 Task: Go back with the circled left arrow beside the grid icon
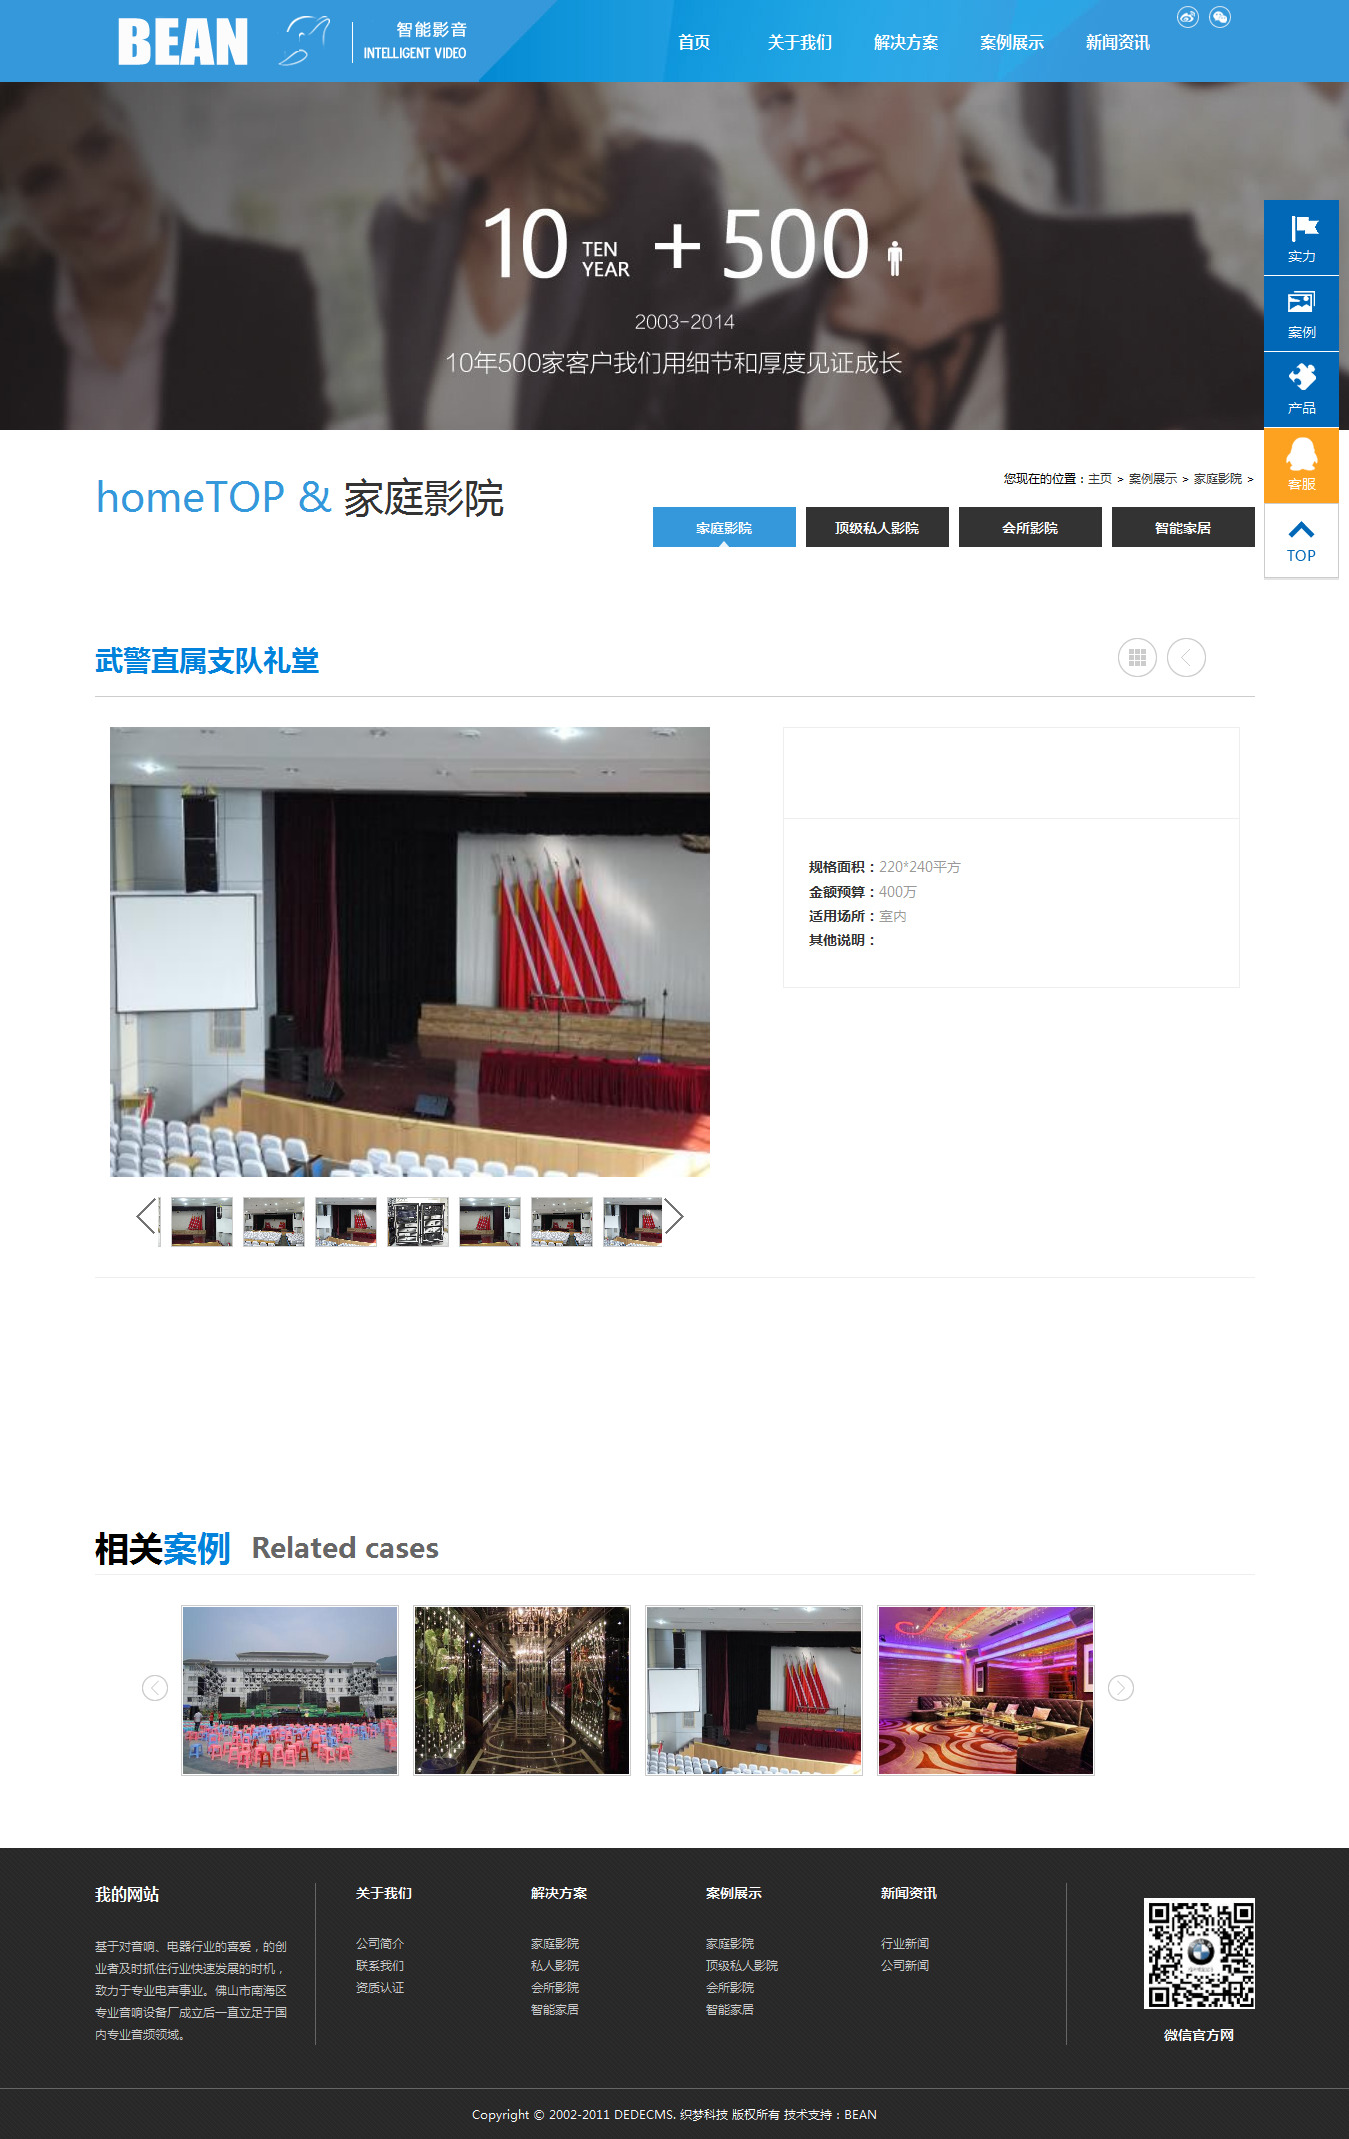click(x=1186, y=658)
